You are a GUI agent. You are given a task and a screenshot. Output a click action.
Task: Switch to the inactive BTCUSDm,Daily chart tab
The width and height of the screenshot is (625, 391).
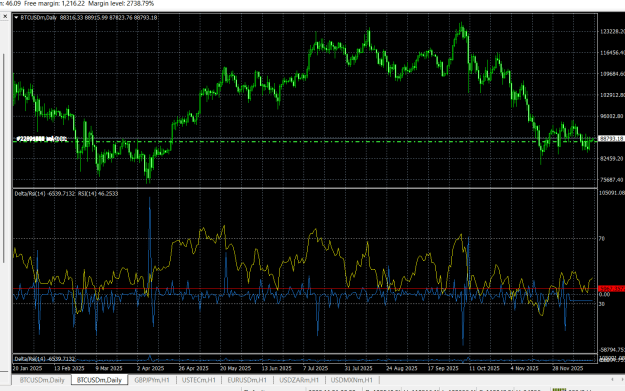pos(42,380)
